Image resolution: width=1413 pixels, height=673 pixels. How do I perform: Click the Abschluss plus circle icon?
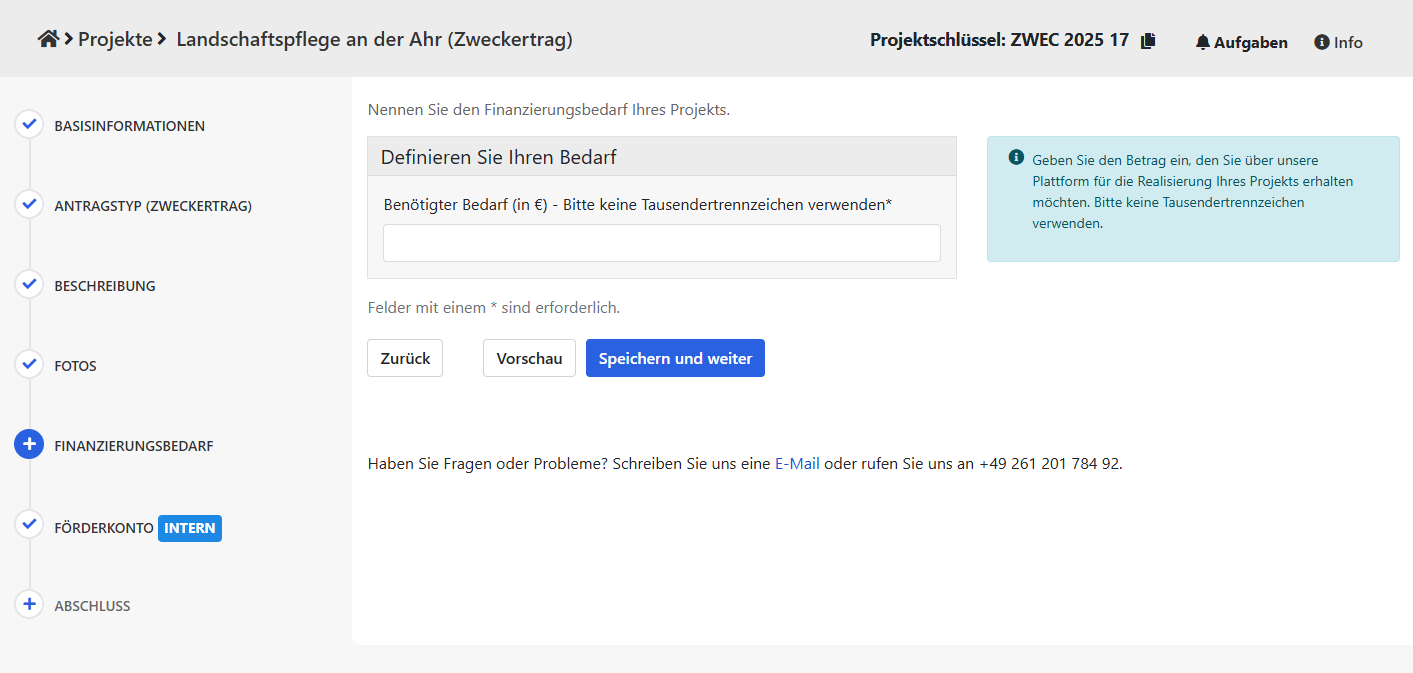coord(29,605)
